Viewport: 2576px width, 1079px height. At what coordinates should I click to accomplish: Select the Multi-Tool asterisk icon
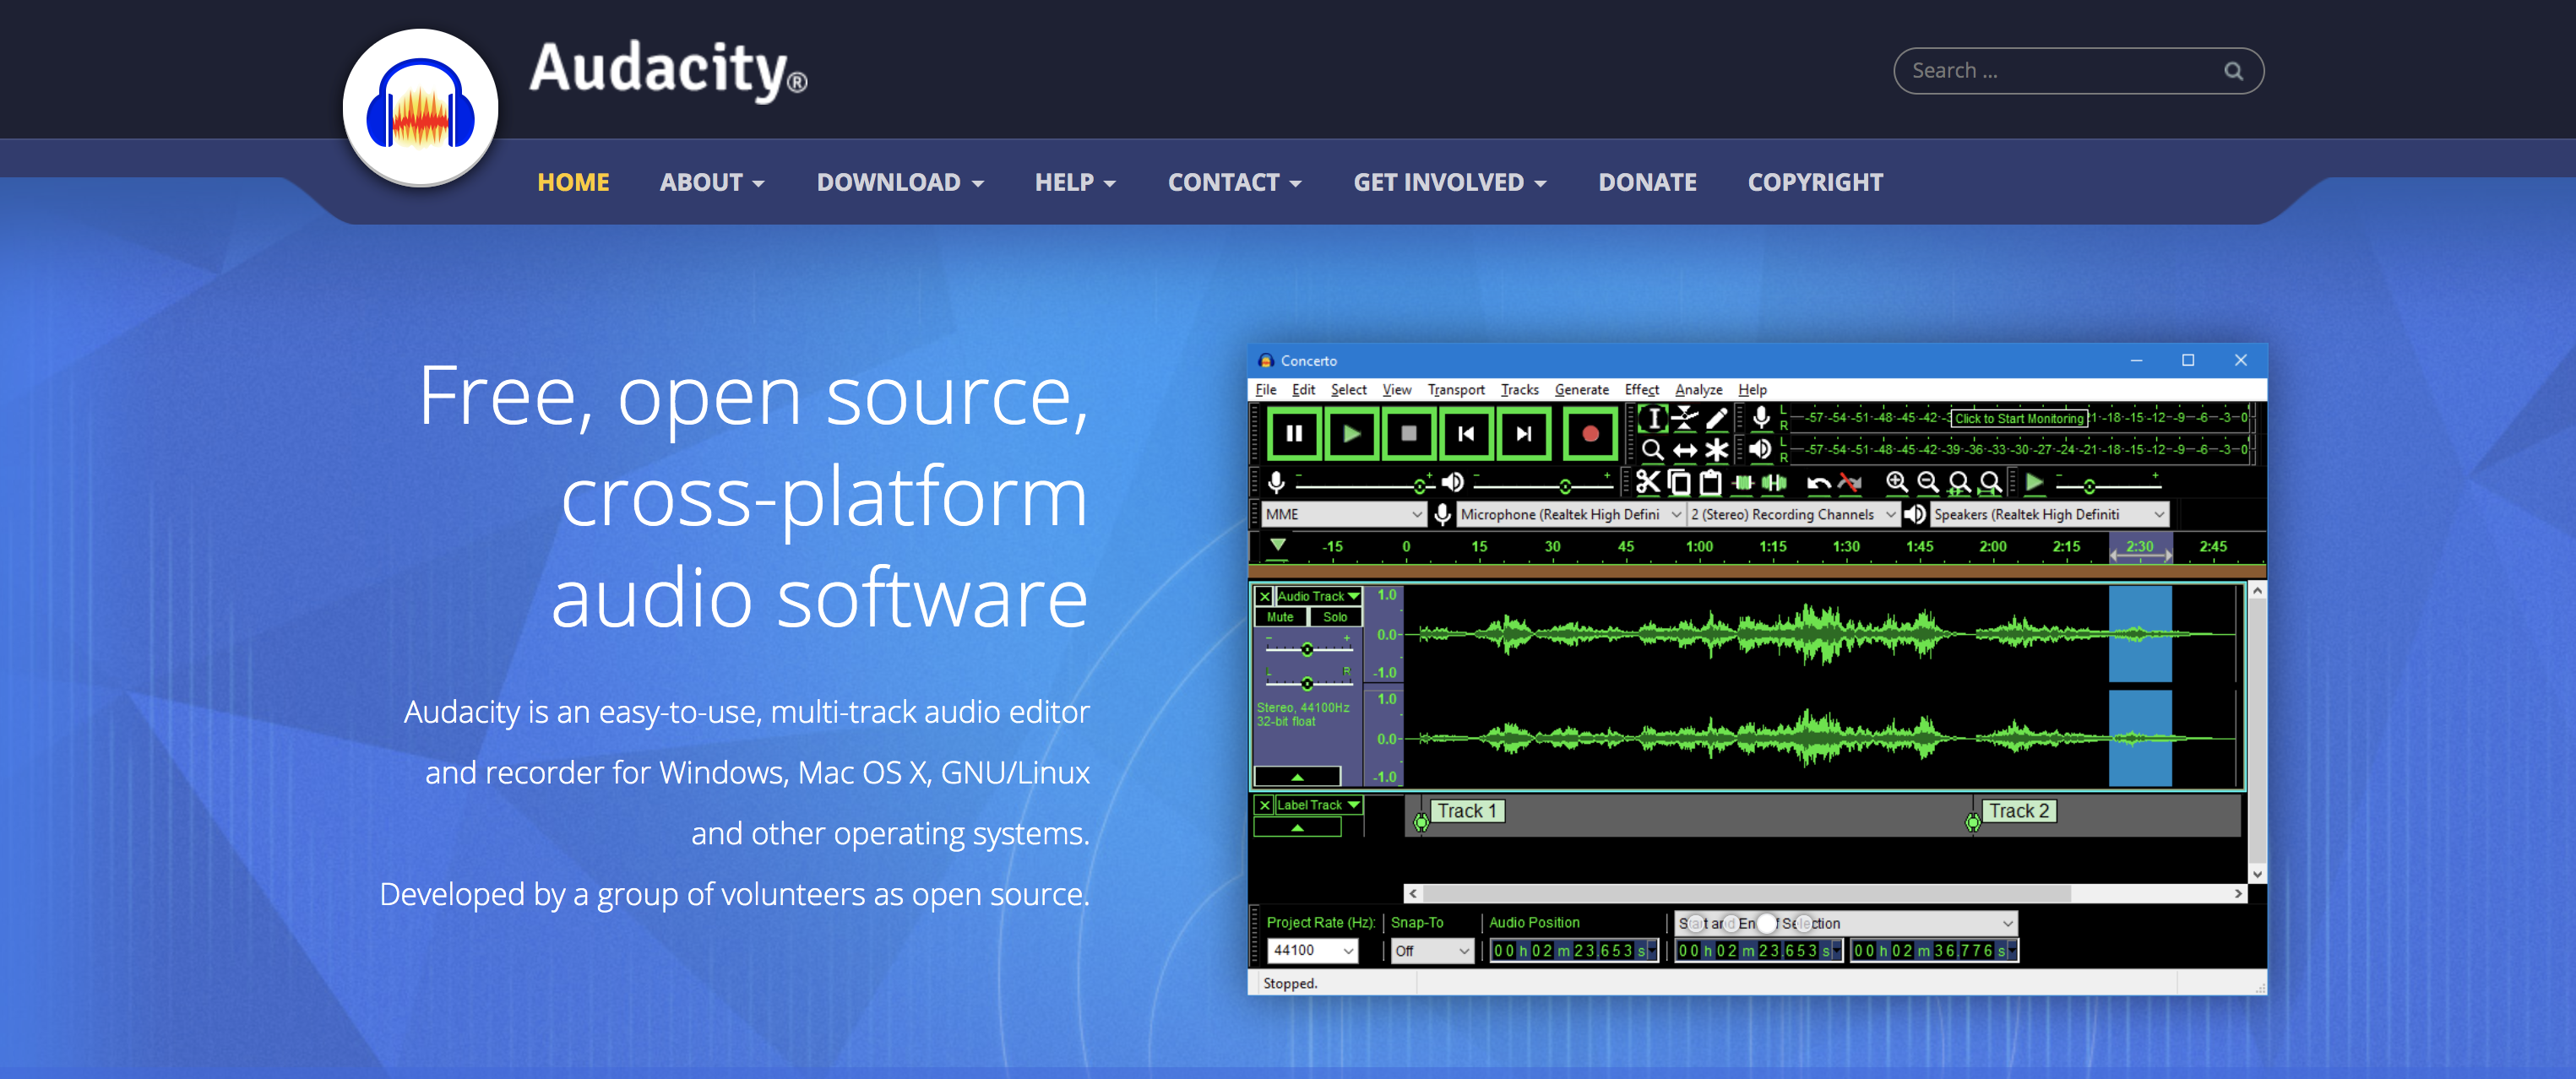[x=1717, y=450]
